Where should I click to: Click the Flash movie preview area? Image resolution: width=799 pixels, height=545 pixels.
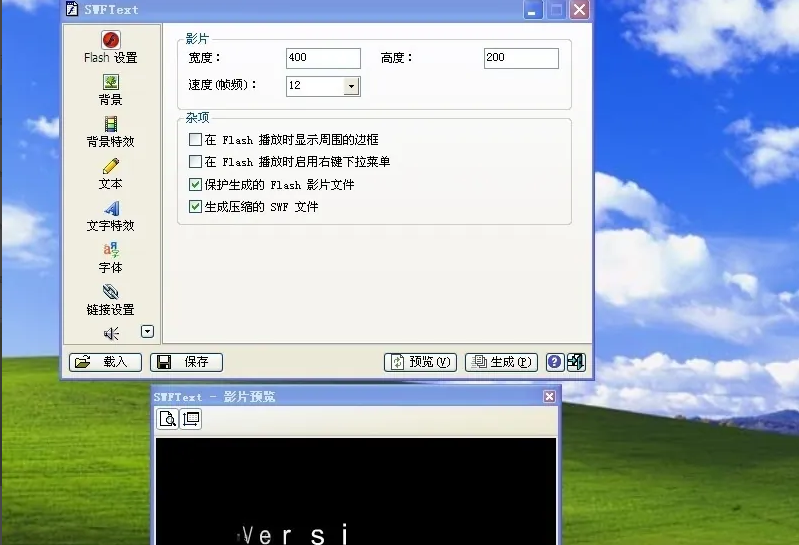click(356, 491)
